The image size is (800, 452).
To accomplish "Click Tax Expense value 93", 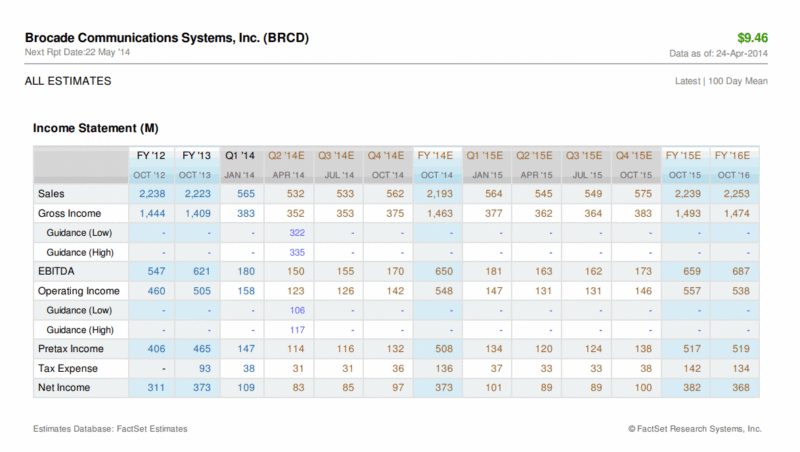I will pyautogui.click(x=205, y=368).
